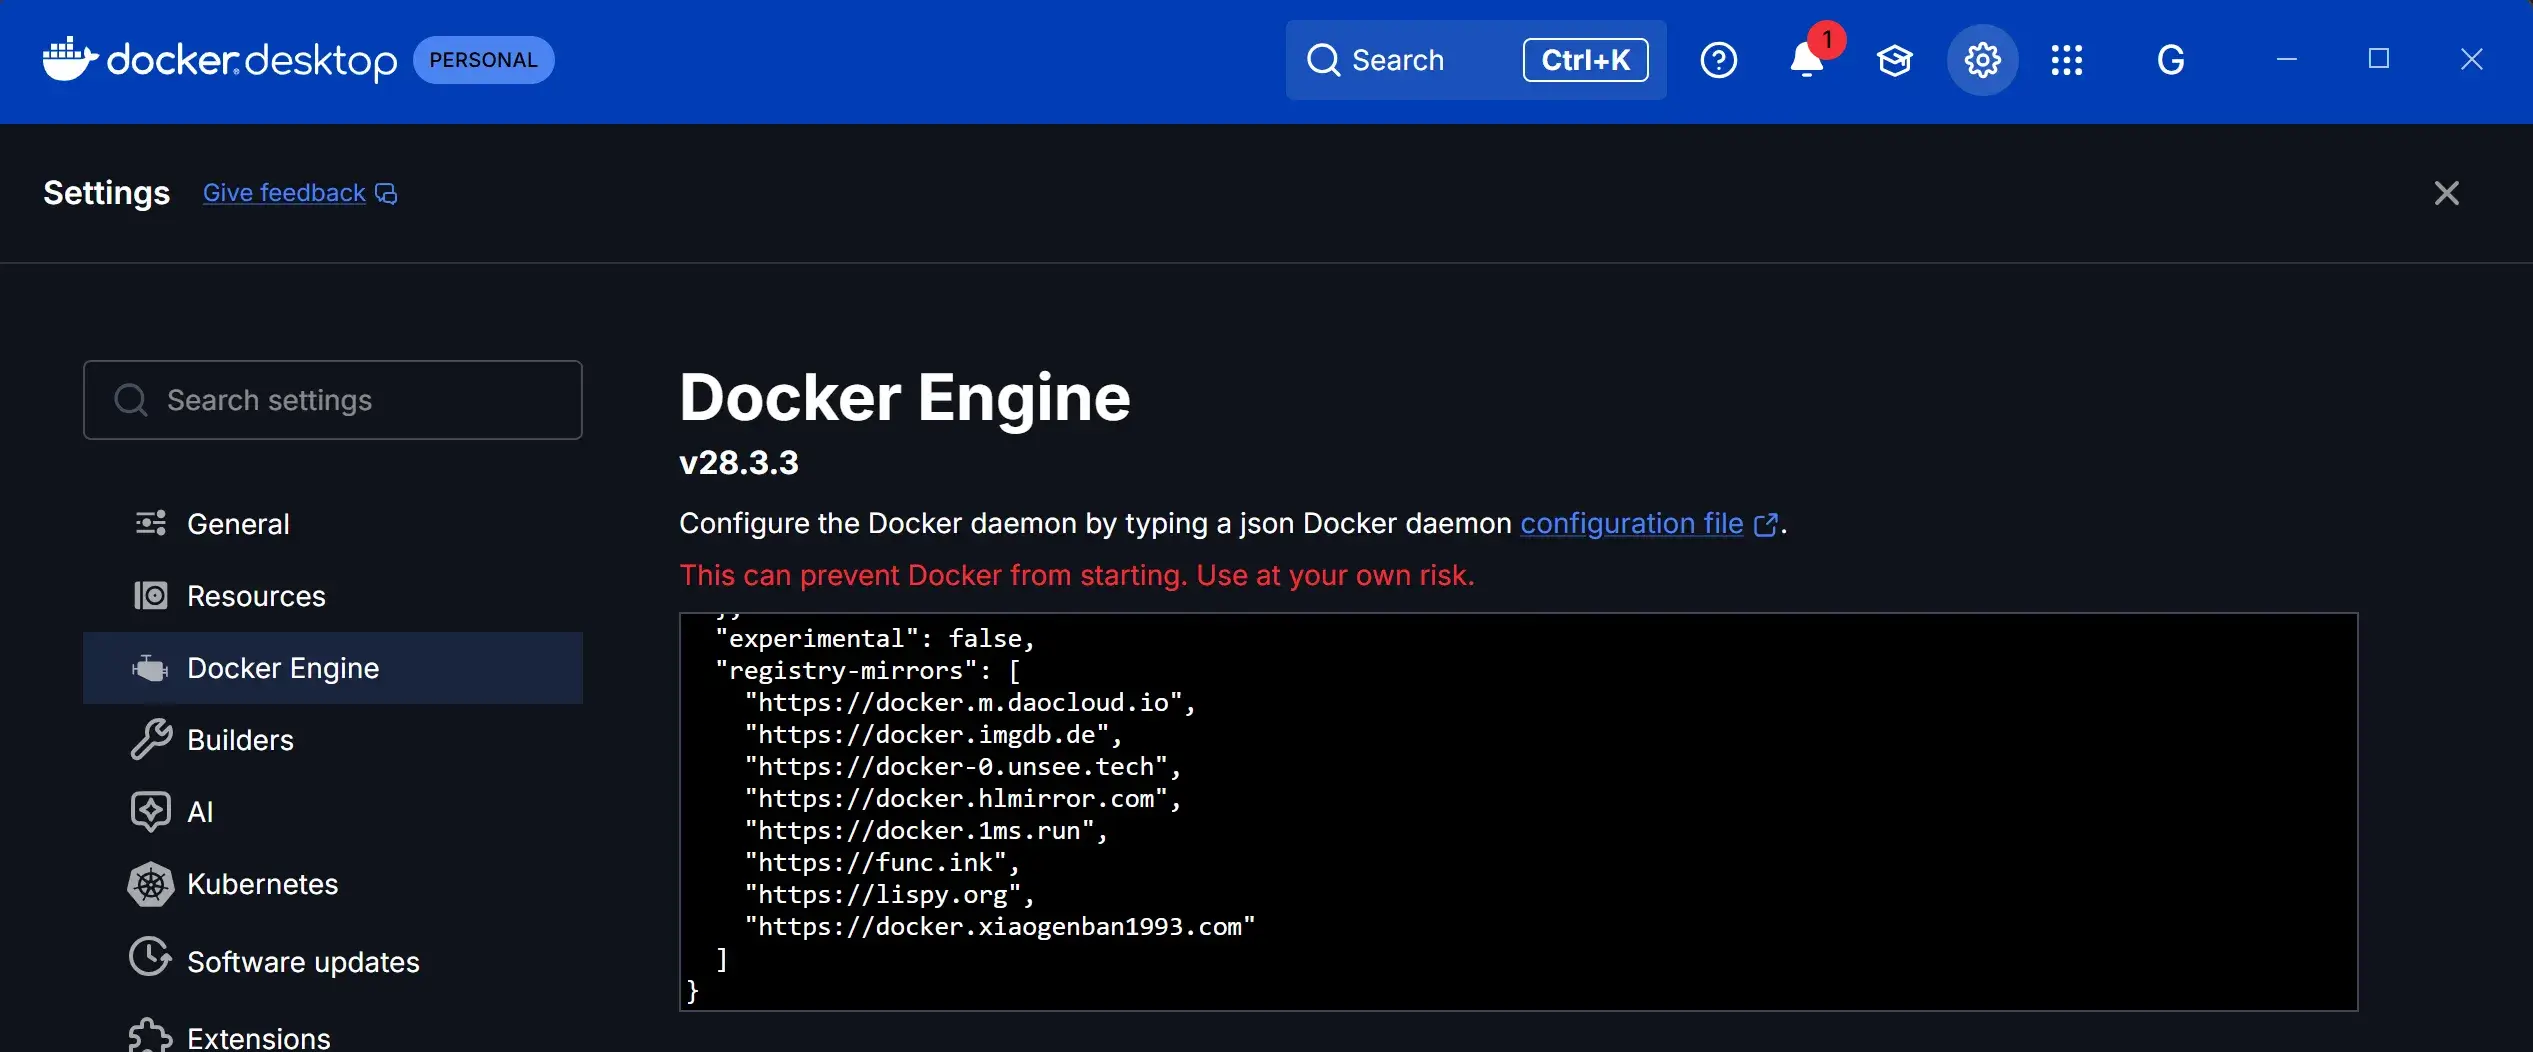The width and height of the screenshot is (2533, 1052).
Task: Open Software updates settings
Action: click(333, 961)
